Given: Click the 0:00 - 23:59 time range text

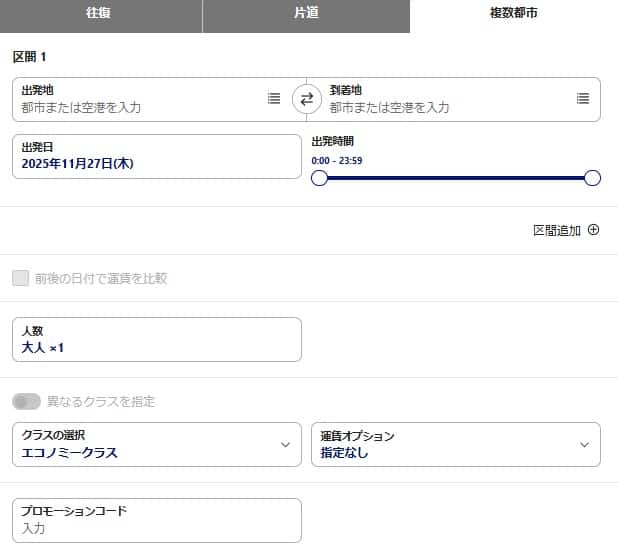Looking at the screenshot, I should pos(337,161).
